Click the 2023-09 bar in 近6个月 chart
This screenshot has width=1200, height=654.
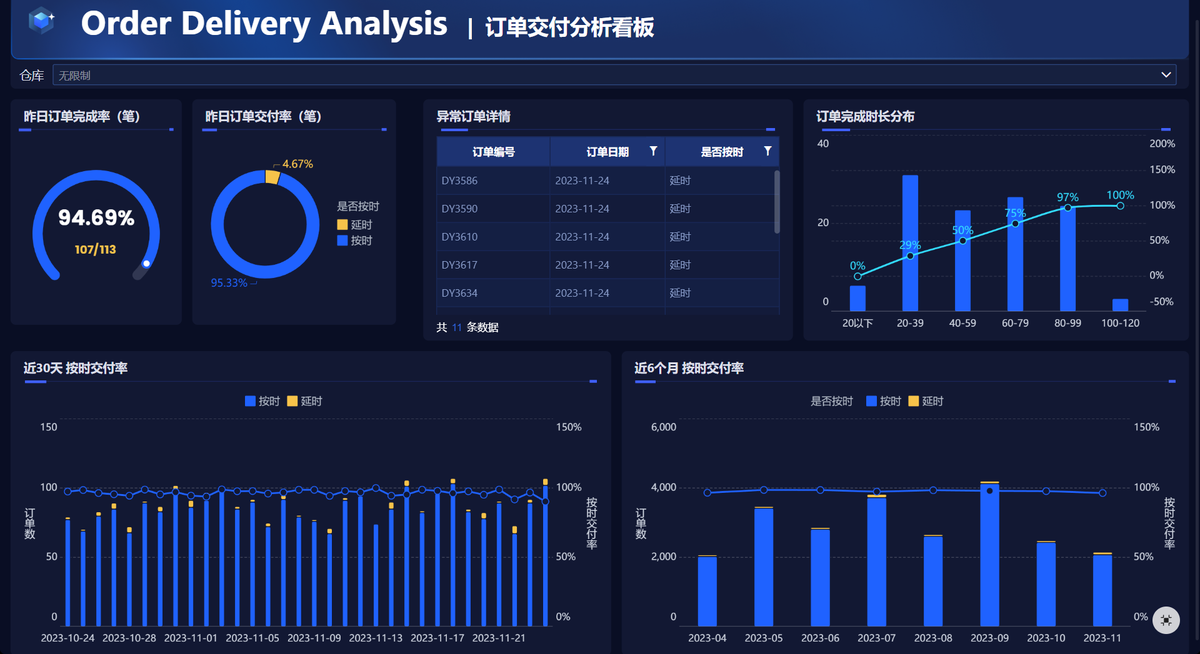click(x=990, y=554)
